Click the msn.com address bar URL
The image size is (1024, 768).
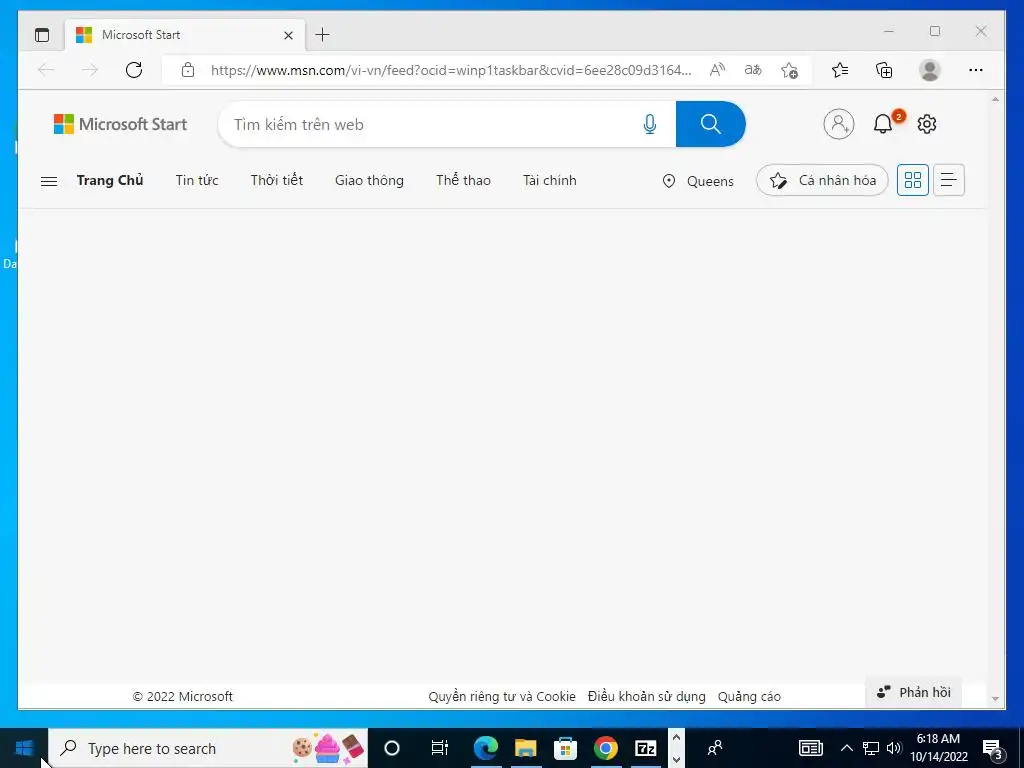click(451, 70)
